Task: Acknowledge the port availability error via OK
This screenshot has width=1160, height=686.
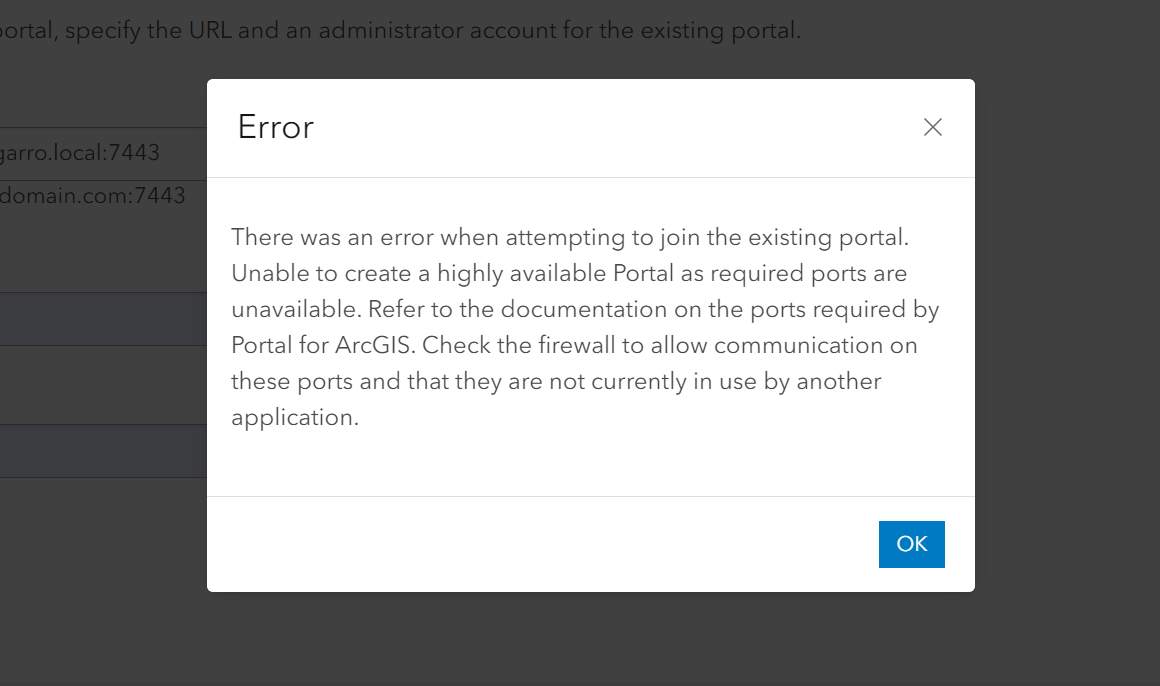Action: click(911, 544)
